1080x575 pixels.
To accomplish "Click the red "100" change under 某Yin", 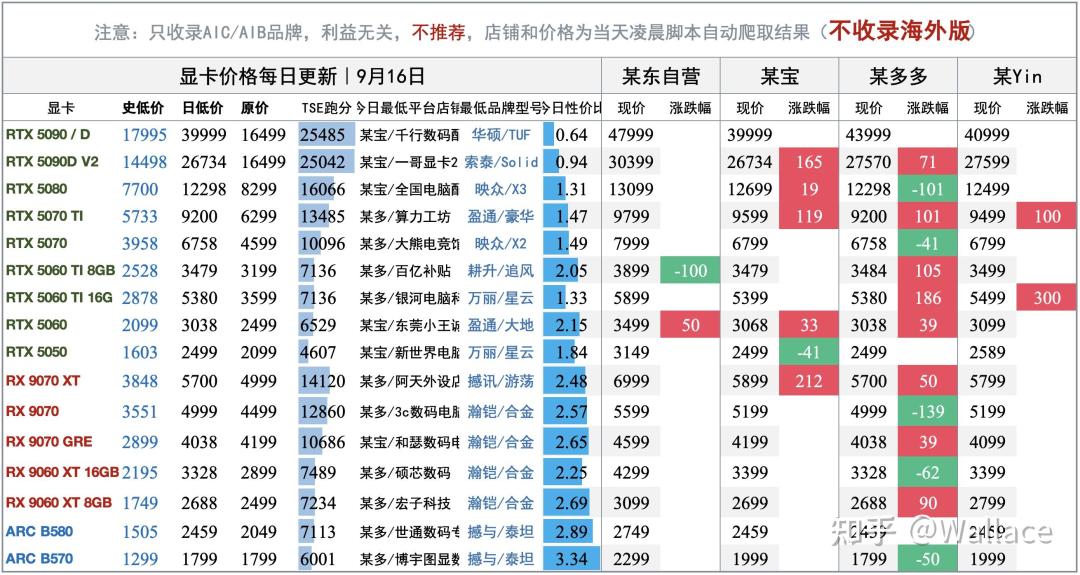I will (x=1047, y=216).
